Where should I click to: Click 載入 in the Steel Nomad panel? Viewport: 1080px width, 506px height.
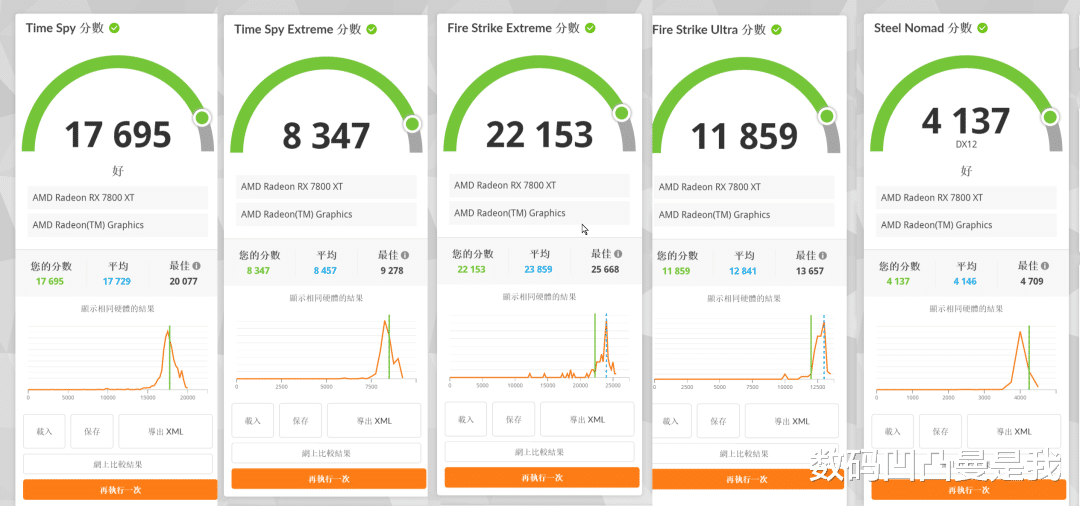point(893,432)
